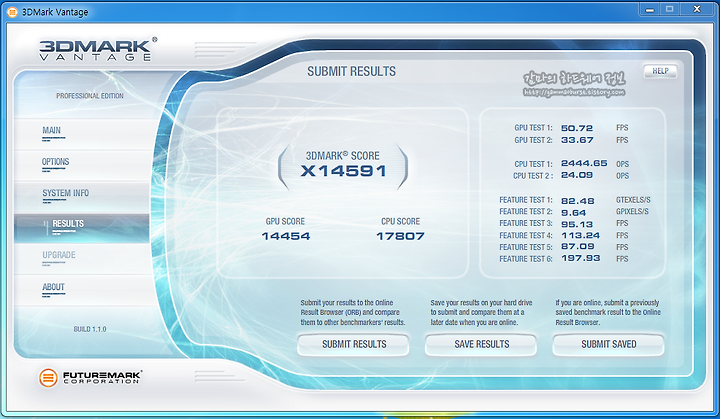Click the Submit Results page heading
Viewport: 720px width, 419px height.
tap(351, 72)
